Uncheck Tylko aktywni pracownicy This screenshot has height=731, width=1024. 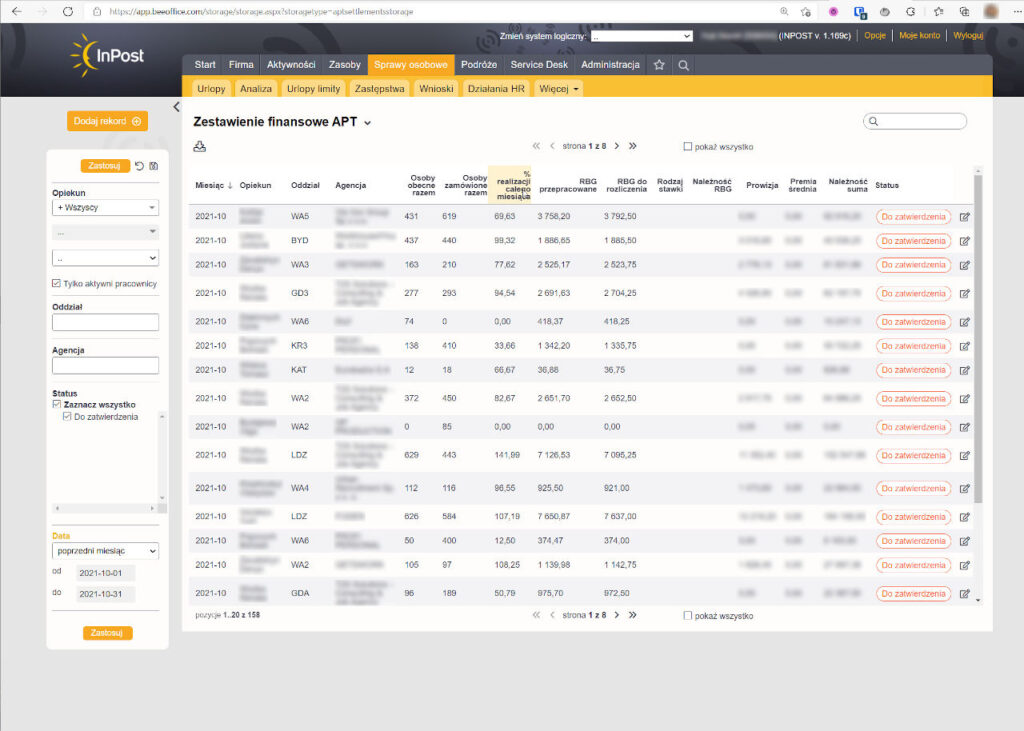[57, 284]
